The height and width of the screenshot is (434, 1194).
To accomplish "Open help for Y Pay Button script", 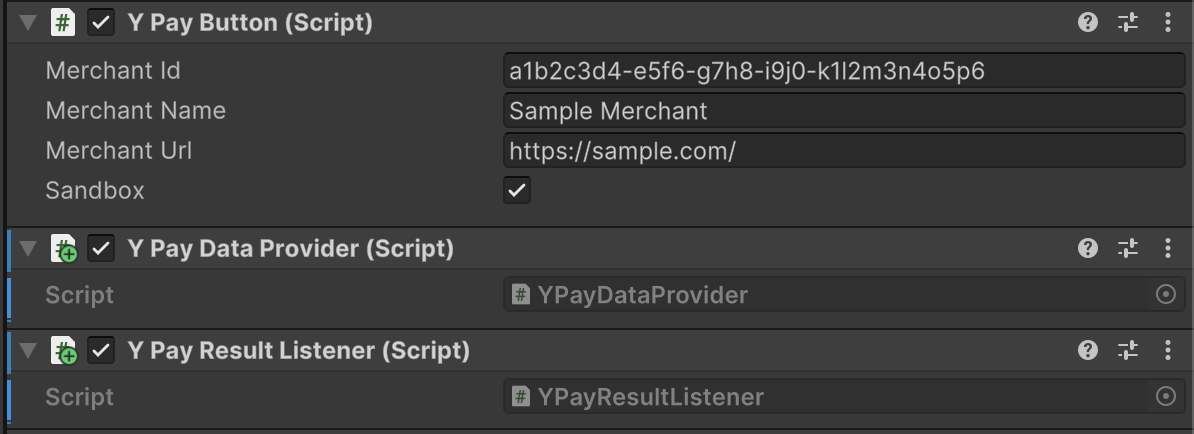I will coord(1088,23).
